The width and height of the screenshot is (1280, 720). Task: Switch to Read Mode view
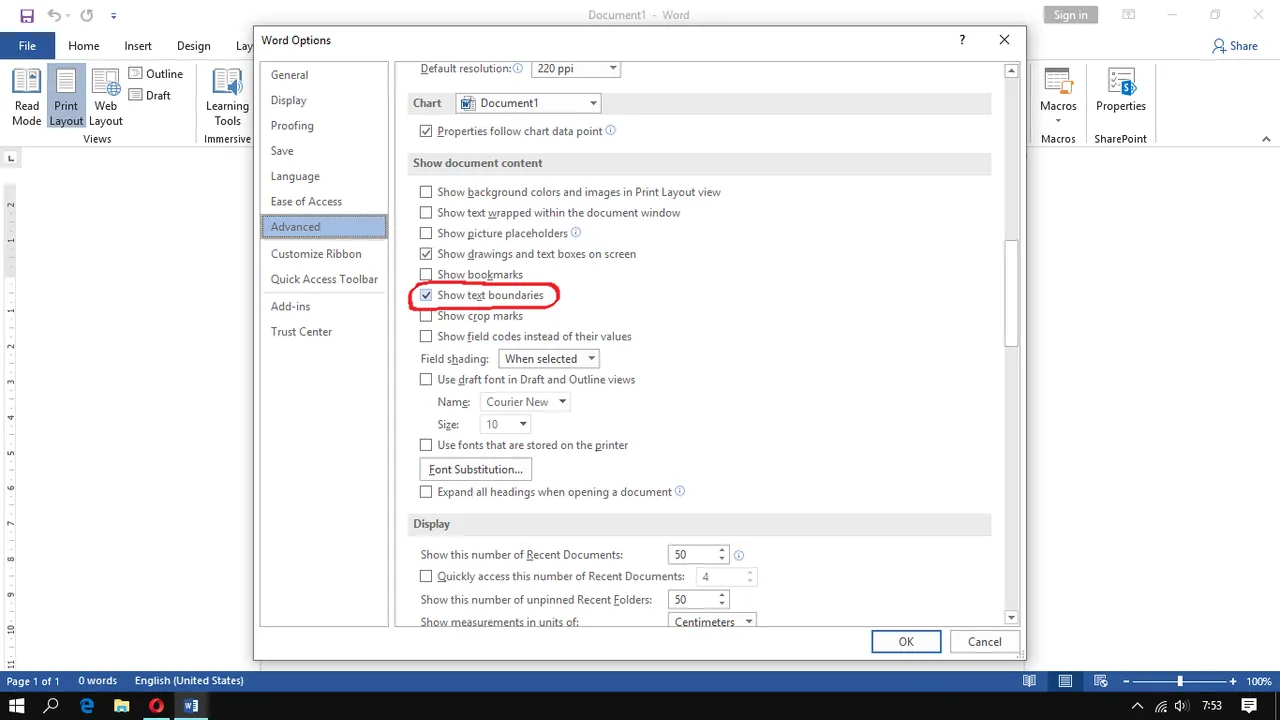pyautogui.click(x=27, y=97)
